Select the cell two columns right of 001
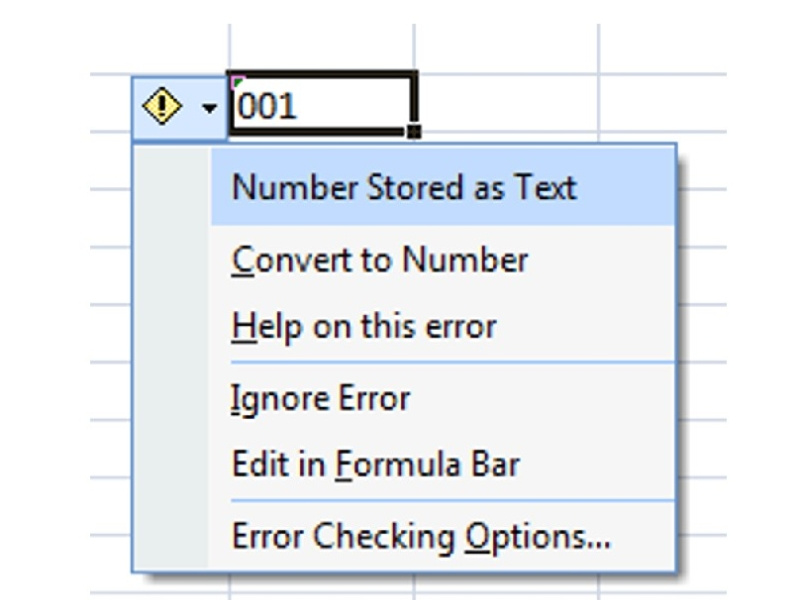The width and height of the screenshot is (800, 600). click(662, 103)
